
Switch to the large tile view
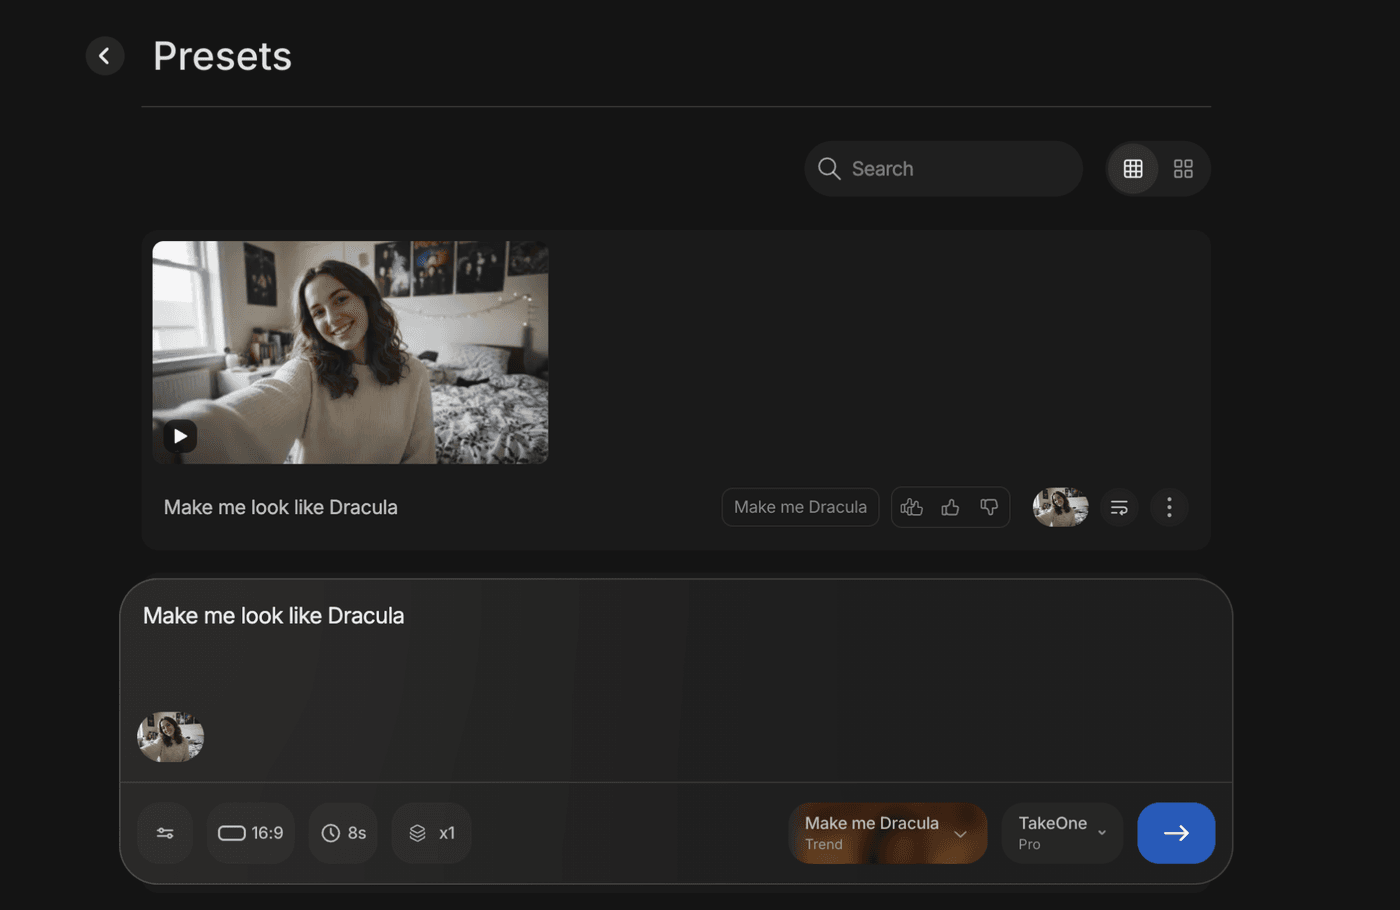[1183, 169]
